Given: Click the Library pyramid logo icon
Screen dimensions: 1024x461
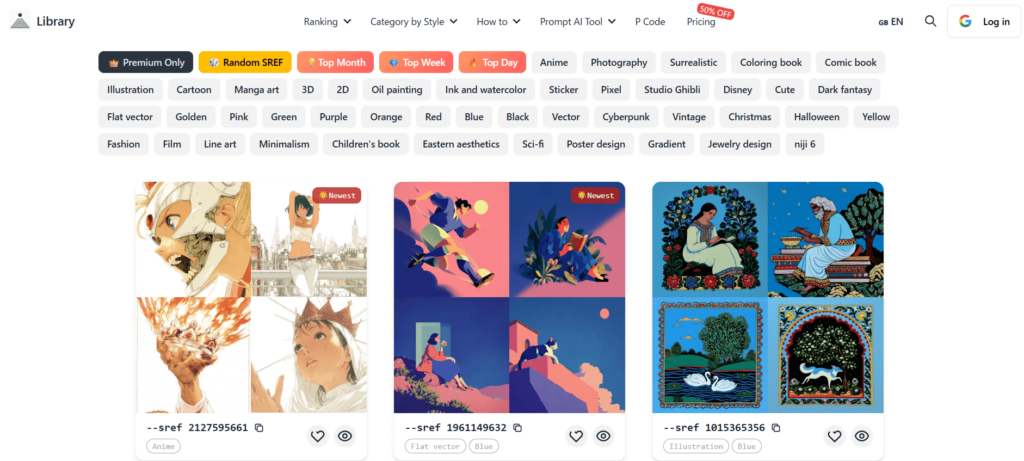Looking at the screenshot, I should tap(20, 21).
